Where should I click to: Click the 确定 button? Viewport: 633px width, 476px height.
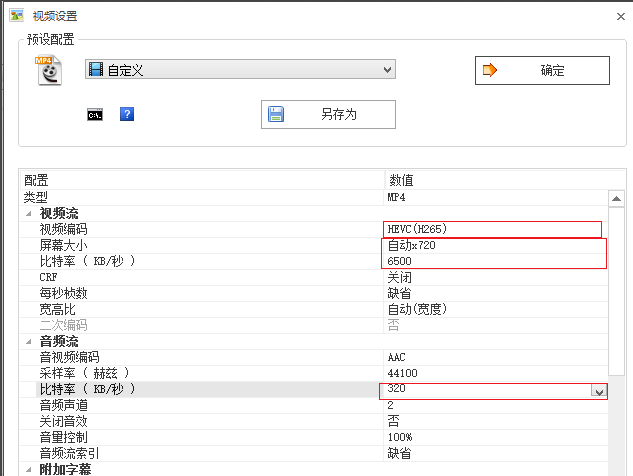pos(542,70)
